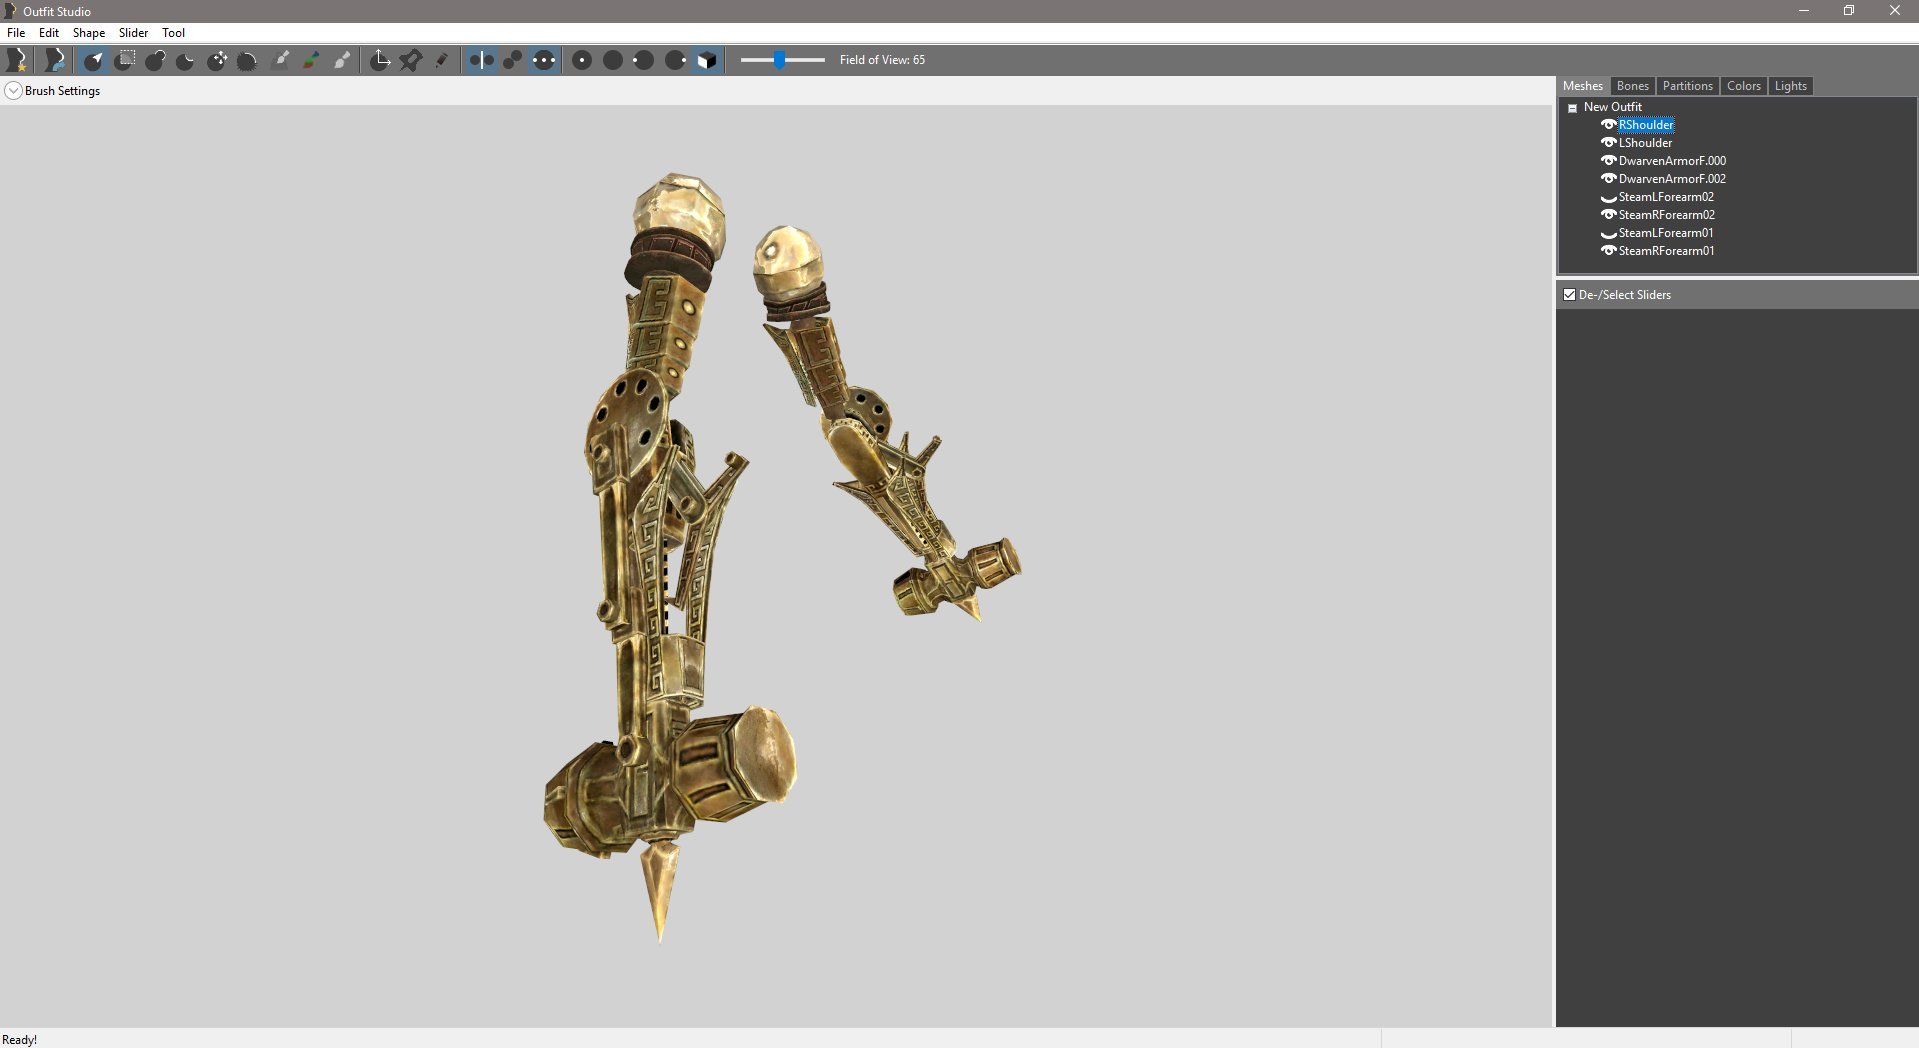
Task: Select the Smooth brush tool
Action: click(x=248, y=60)
